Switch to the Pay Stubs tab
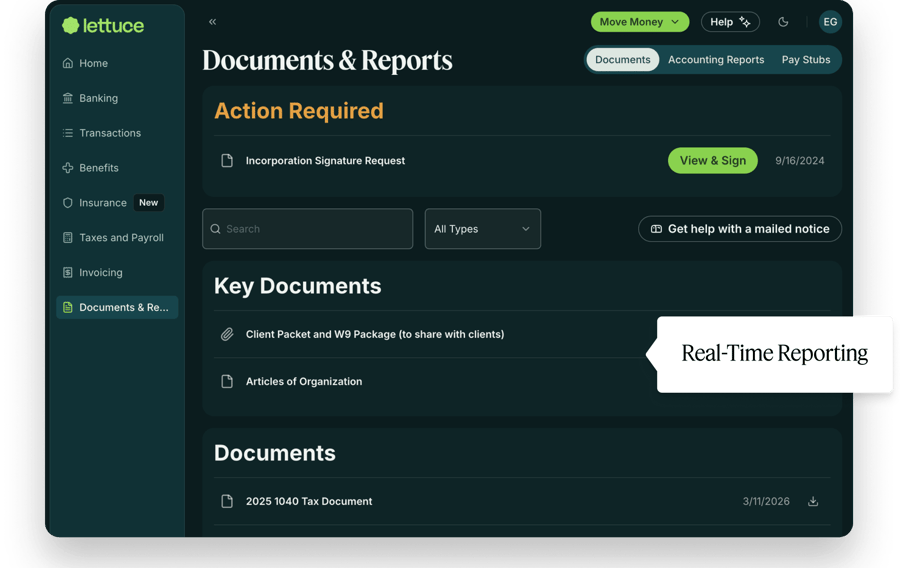Viewport: 900px width, 568px height. tap(806, 60)
